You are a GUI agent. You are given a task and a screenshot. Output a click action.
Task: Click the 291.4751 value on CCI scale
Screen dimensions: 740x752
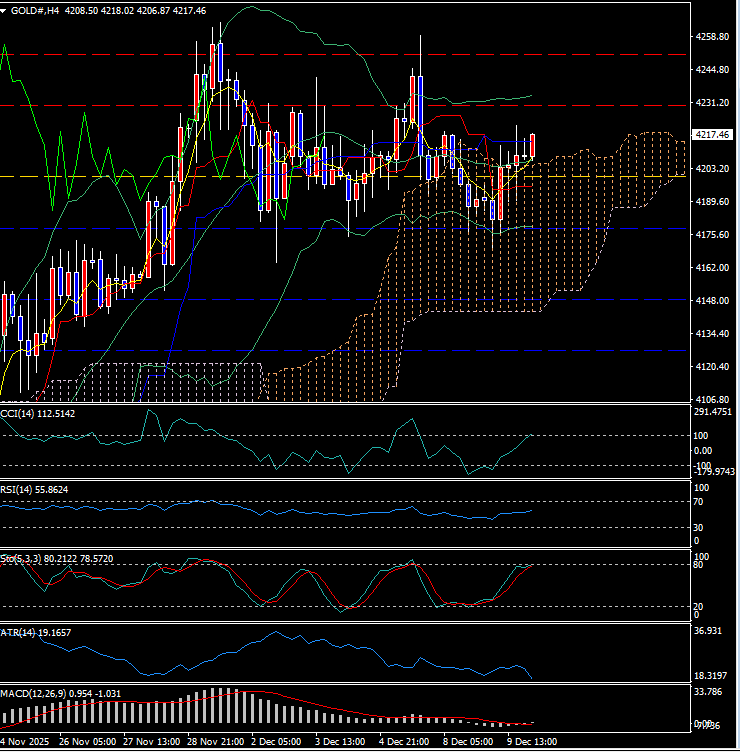[x=712, y=411]
